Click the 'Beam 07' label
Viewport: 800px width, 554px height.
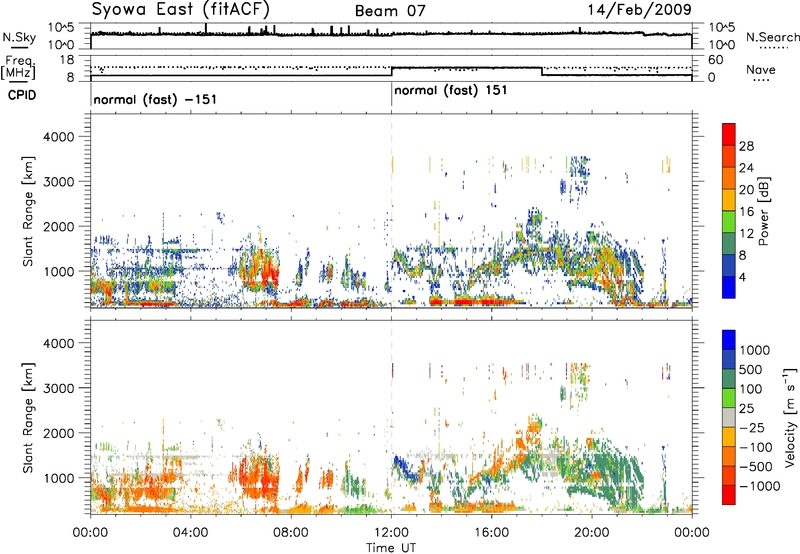(390, 11)
